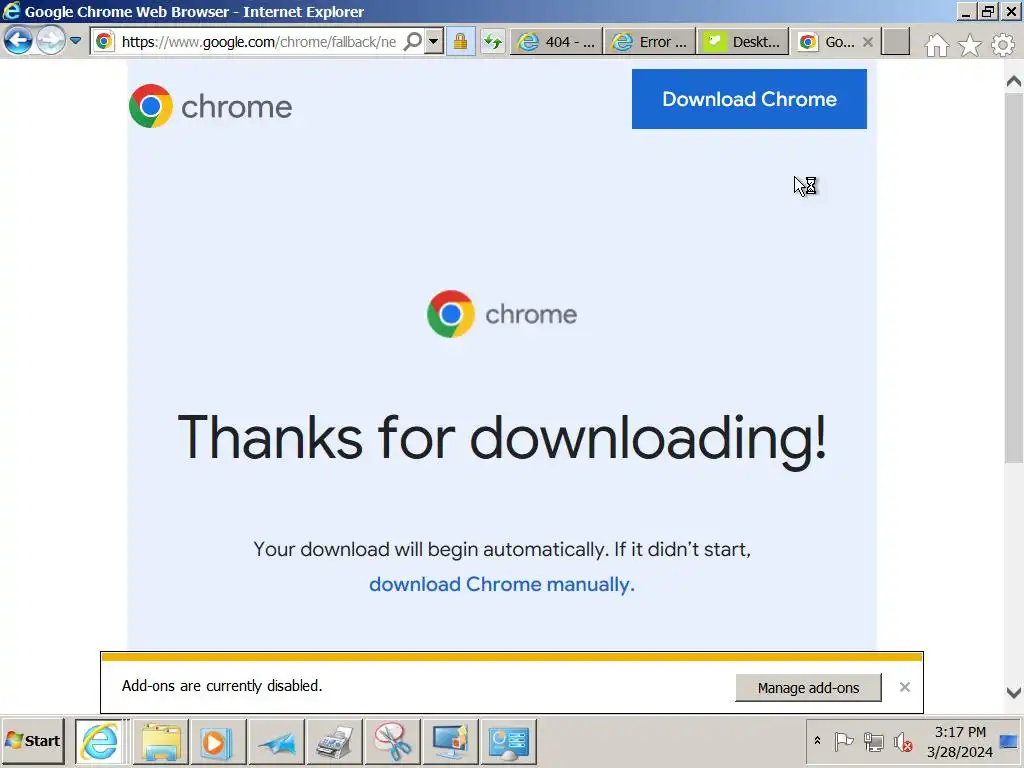The image size is (1024, 768).
Task: Refresh the page with the green arrows icon
Action: click(x=492, y=42)
